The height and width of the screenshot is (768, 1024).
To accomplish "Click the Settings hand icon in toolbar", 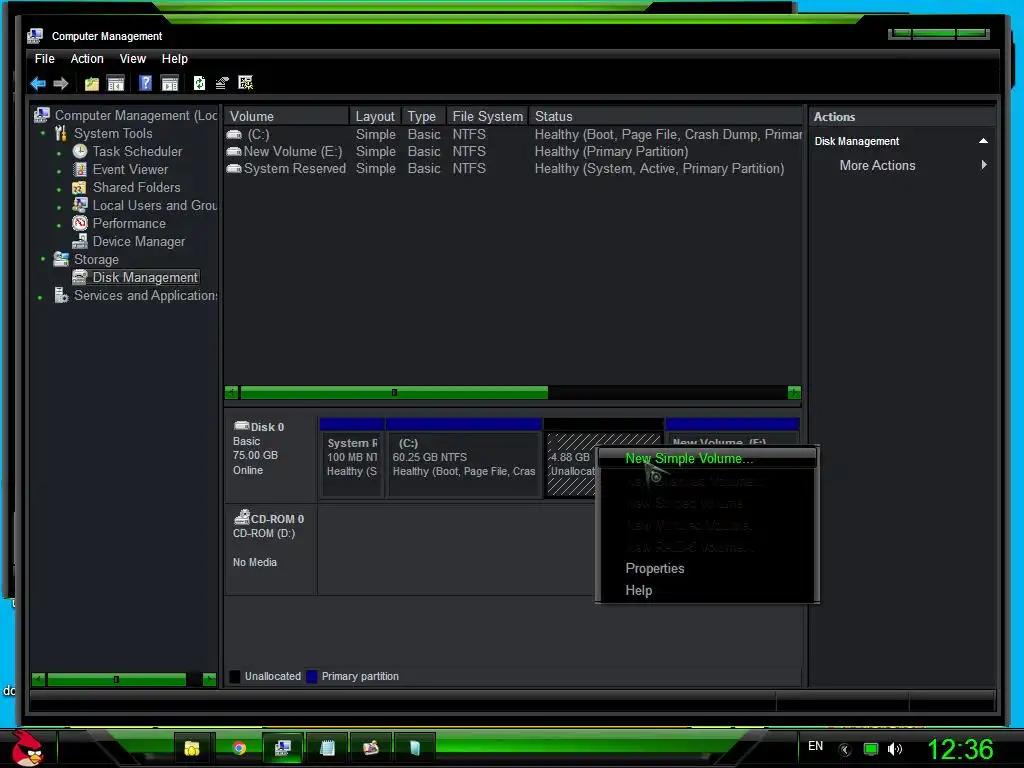I will pyautogui.click(x=222, y=83).
